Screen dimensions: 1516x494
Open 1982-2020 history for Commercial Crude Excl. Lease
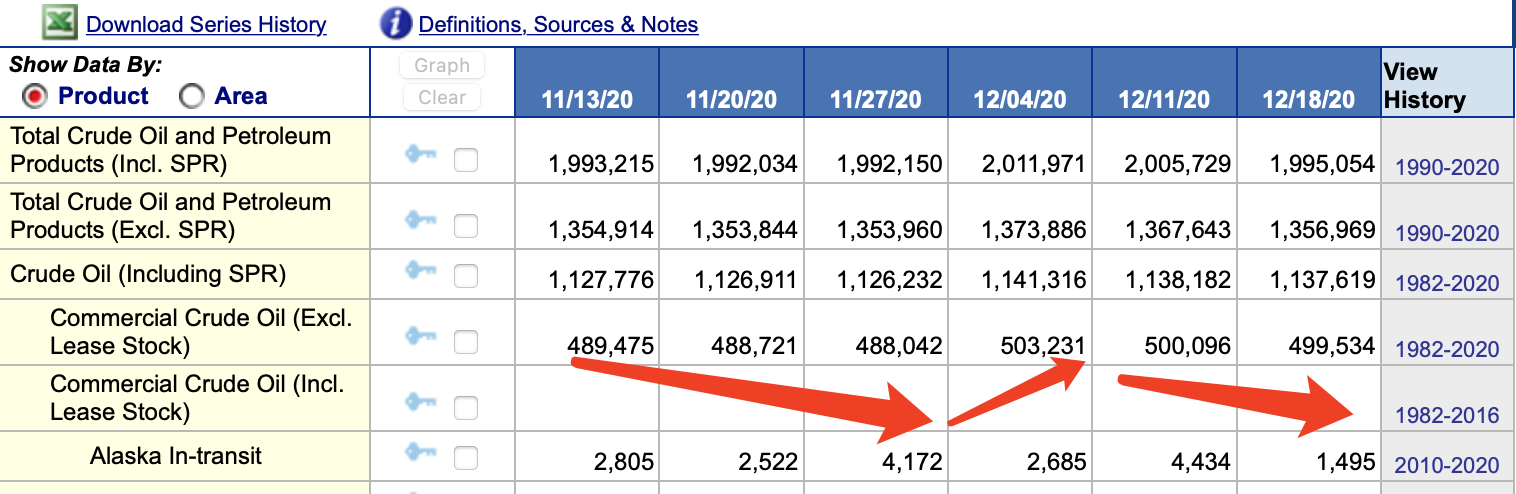coord(1447,349)
